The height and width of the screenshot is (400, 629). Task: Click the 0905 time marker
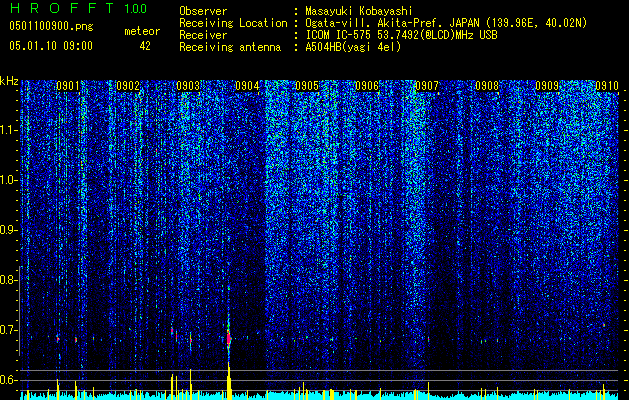click(x=307, y=86)
